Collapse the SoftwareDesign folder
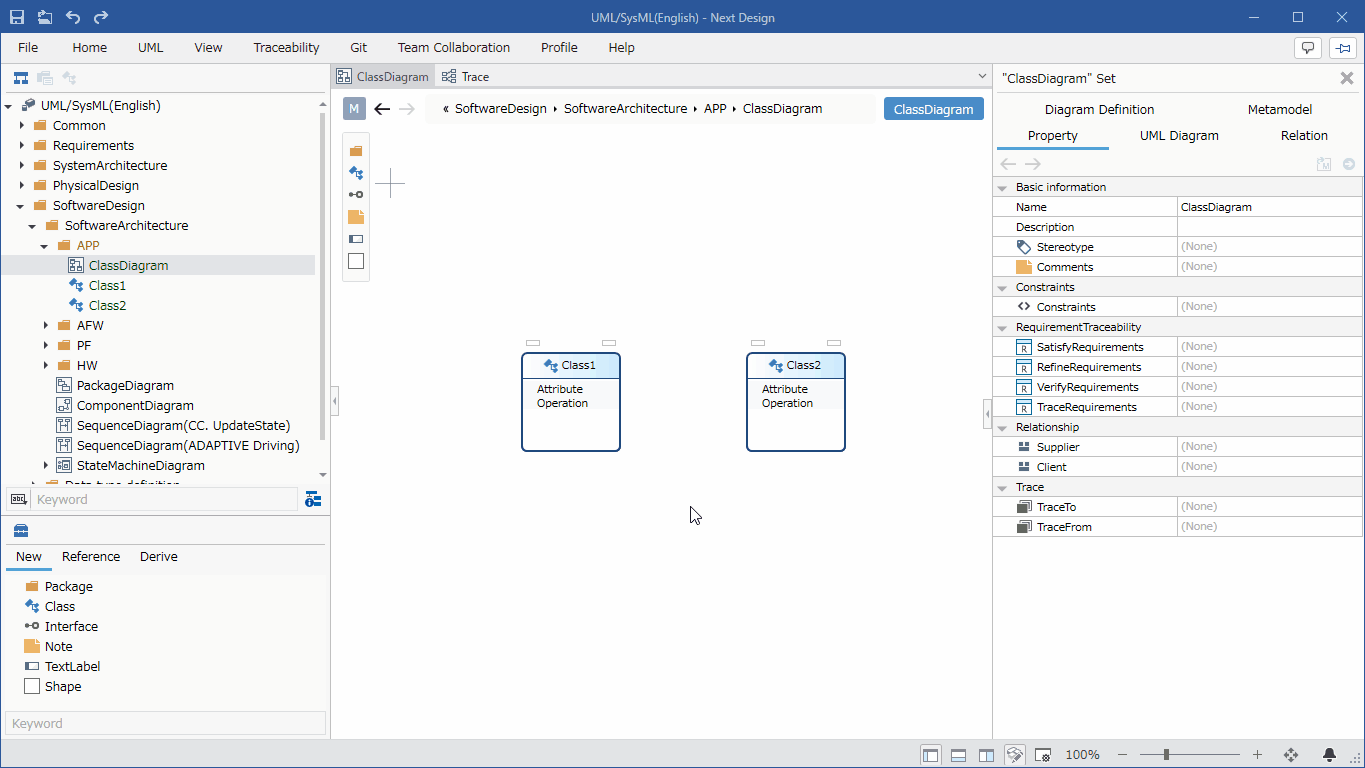The image size is (1365, 768). pyautogui.click(x=21, y=206)
